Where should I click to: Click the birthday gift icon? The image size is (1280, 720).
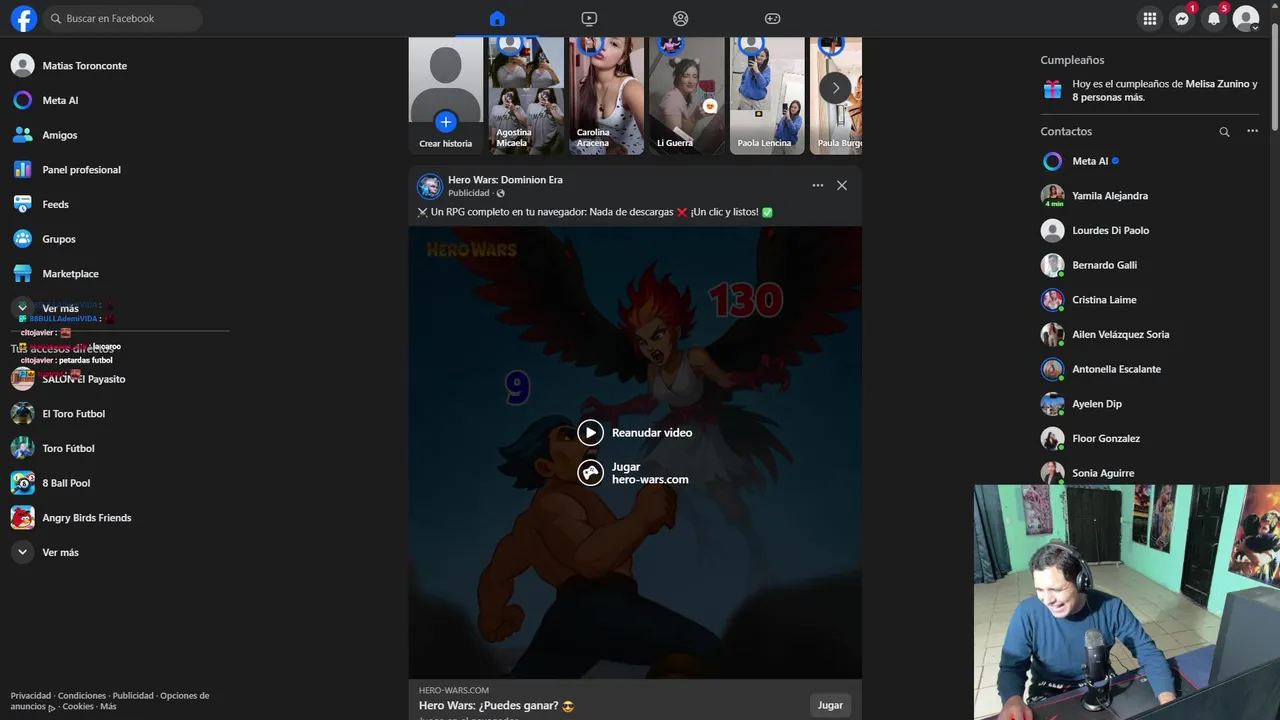(x=1052, y=90)
